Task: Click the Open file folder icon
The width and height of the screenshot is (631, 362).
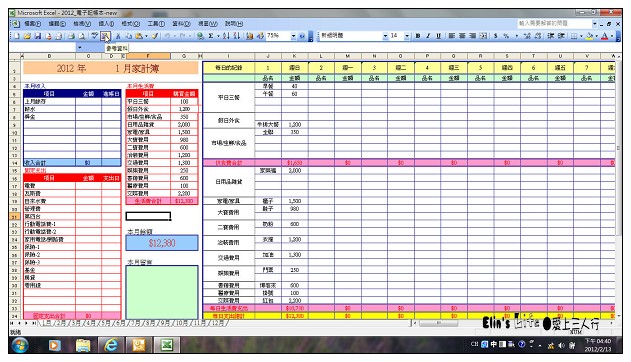Action: pos(27,36)
